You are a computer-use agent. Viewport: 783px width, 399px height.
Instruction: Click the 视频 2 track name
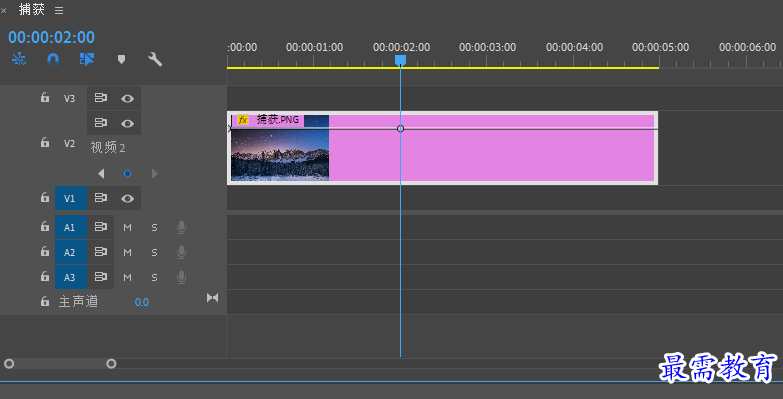coord(108,147)
